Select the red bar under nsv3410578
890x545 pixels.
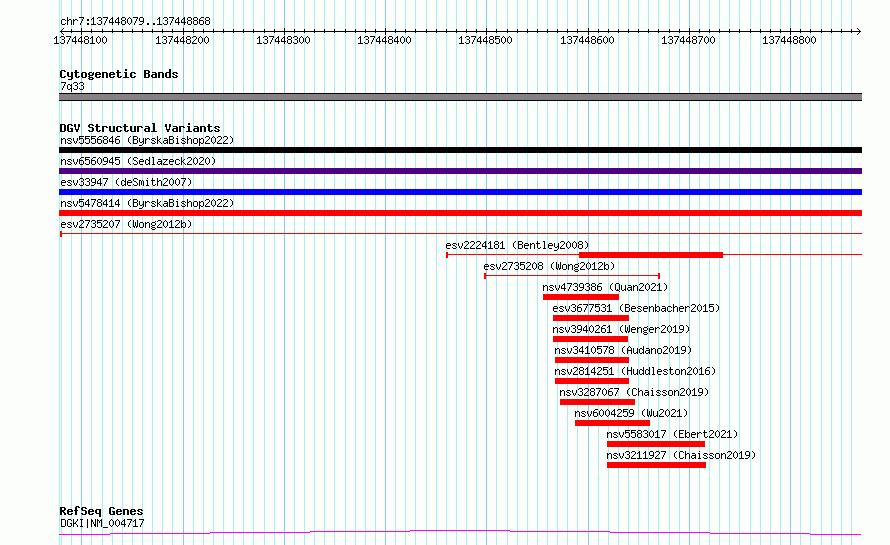click(x=592, y=360)
